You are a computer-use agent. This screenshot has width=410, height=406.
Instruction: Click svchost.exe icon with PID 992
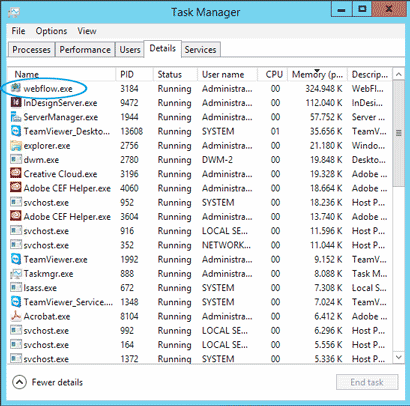point(16,330)
